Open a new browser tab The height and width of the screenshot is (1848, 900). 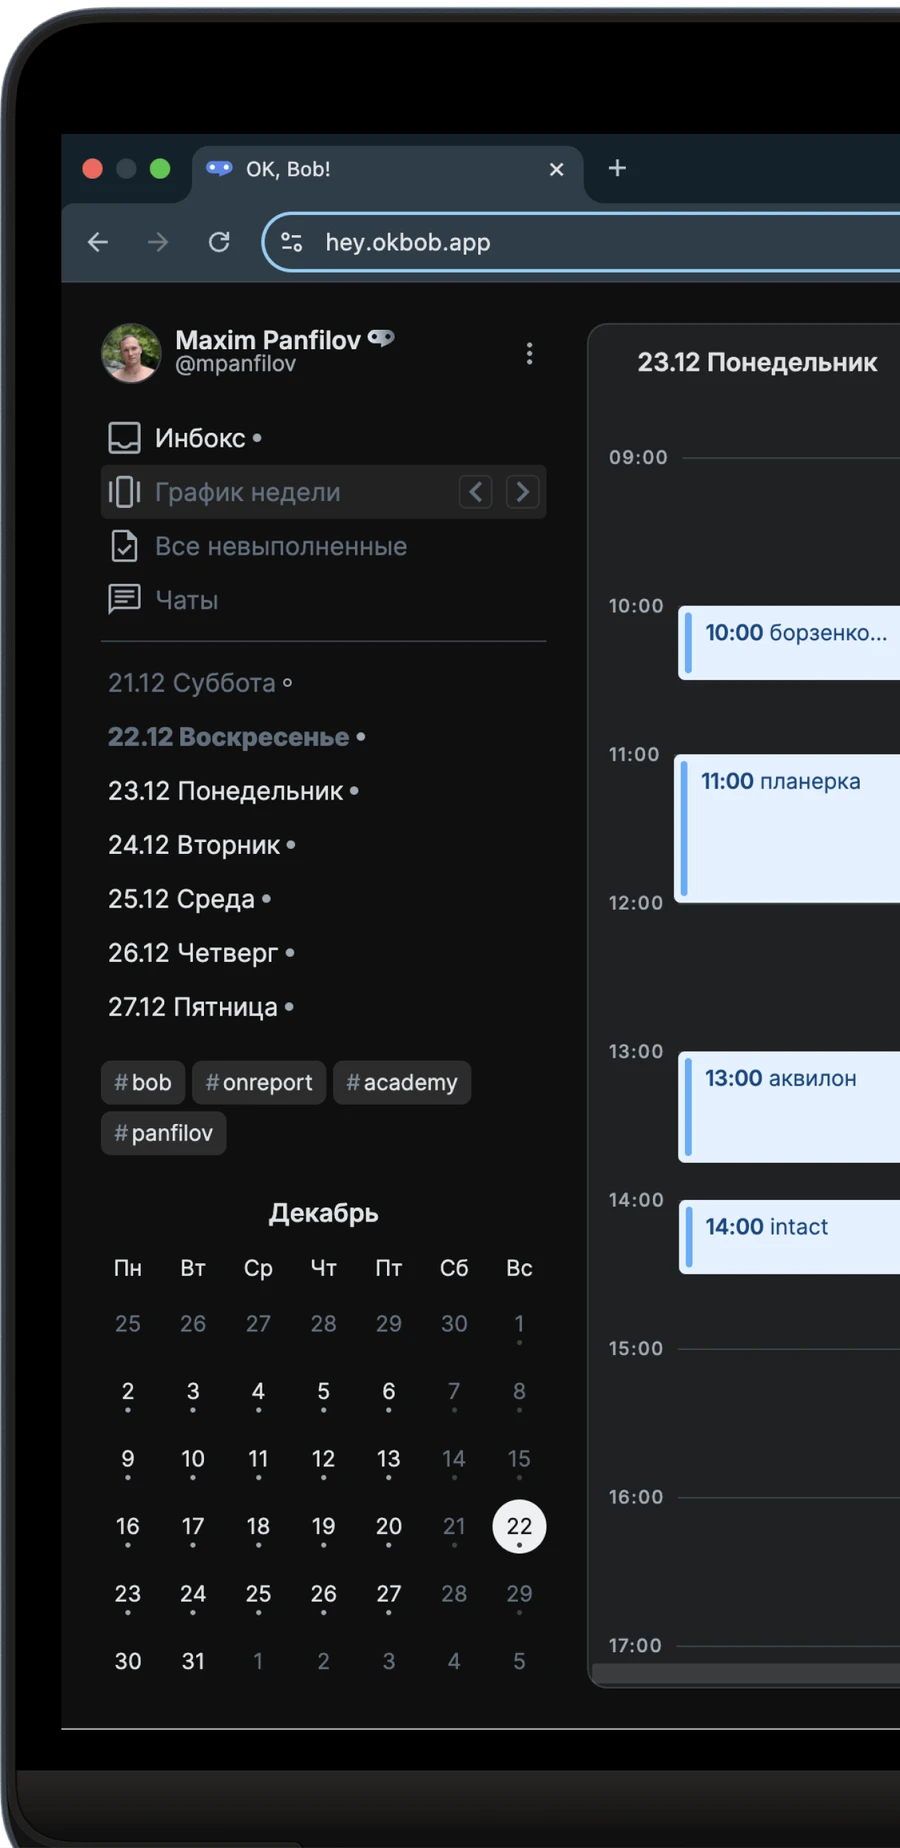pyautogui.click(x=617, y=168)
